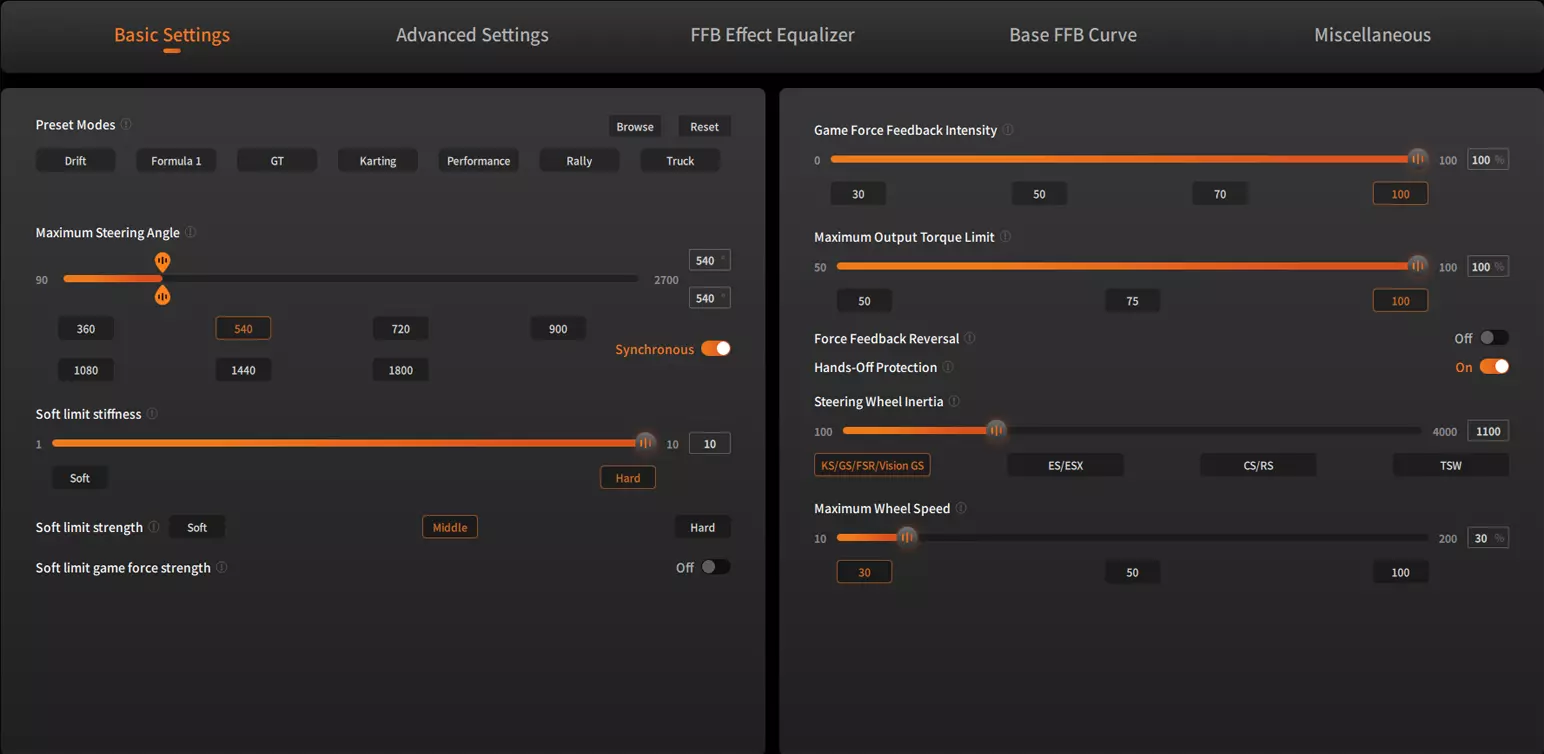Click info icon next to Maximum Output Torque Limit
The image size is (1544, 754).
click(x=1005, y=237)
